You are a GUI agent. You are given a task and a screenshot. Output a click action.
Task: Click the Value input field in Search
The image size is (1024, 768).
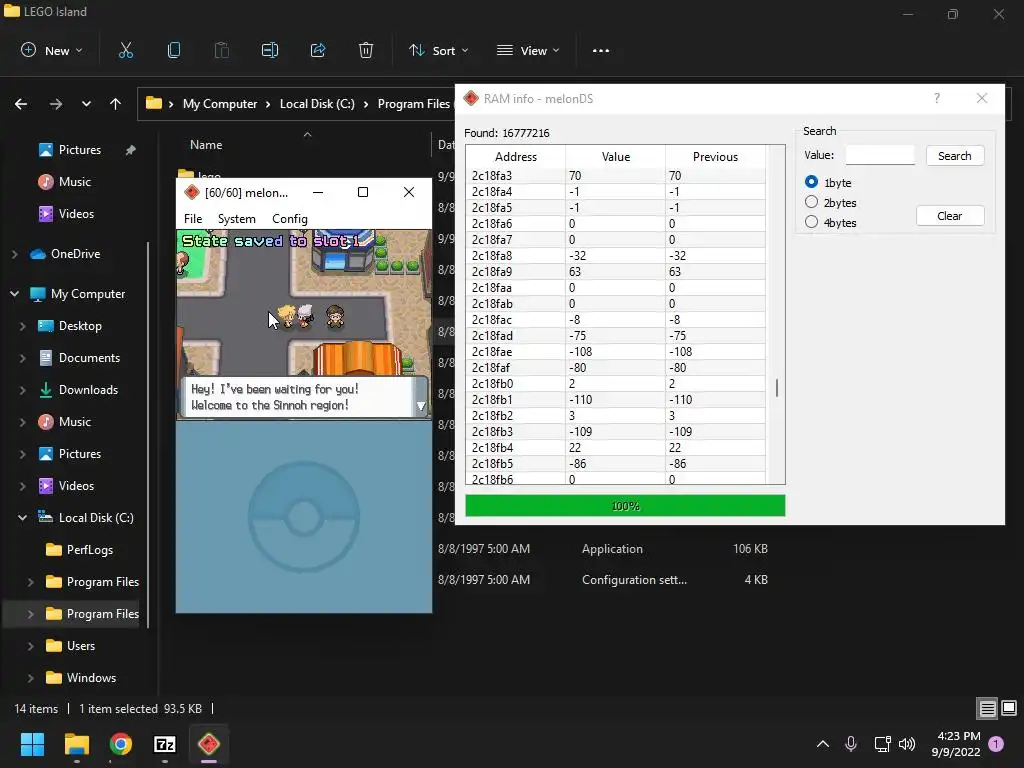(x=880, y=155)
